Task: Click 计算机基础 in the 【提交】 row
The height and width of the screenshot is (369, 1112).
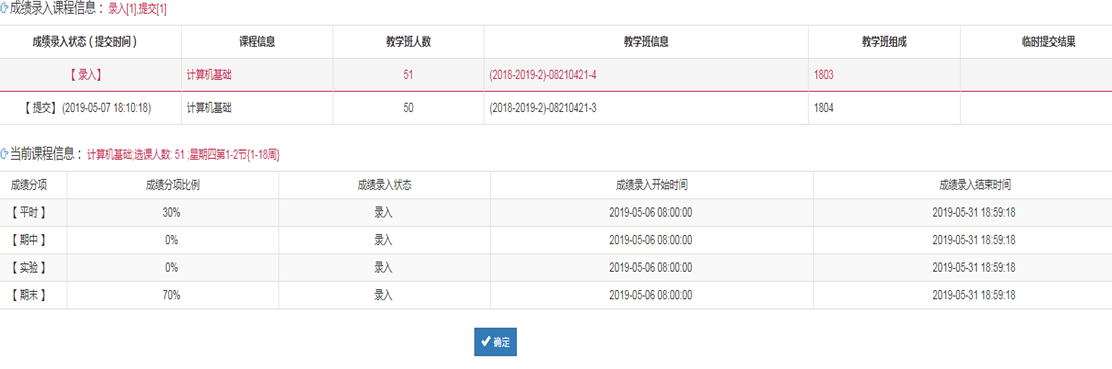Action: point(208,108)
